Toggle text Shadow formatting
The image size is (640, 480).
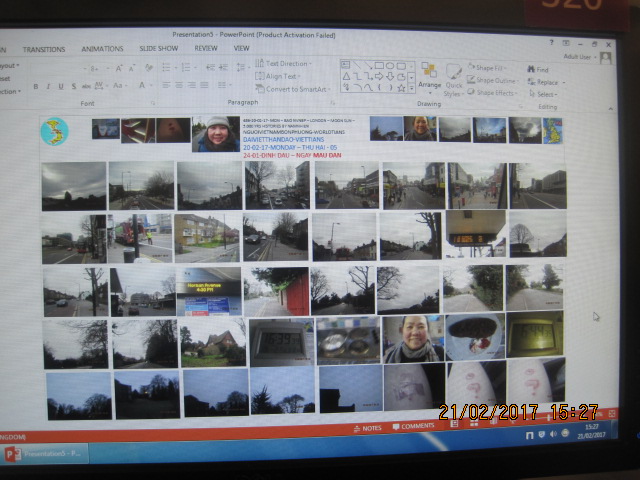[73, 86]
